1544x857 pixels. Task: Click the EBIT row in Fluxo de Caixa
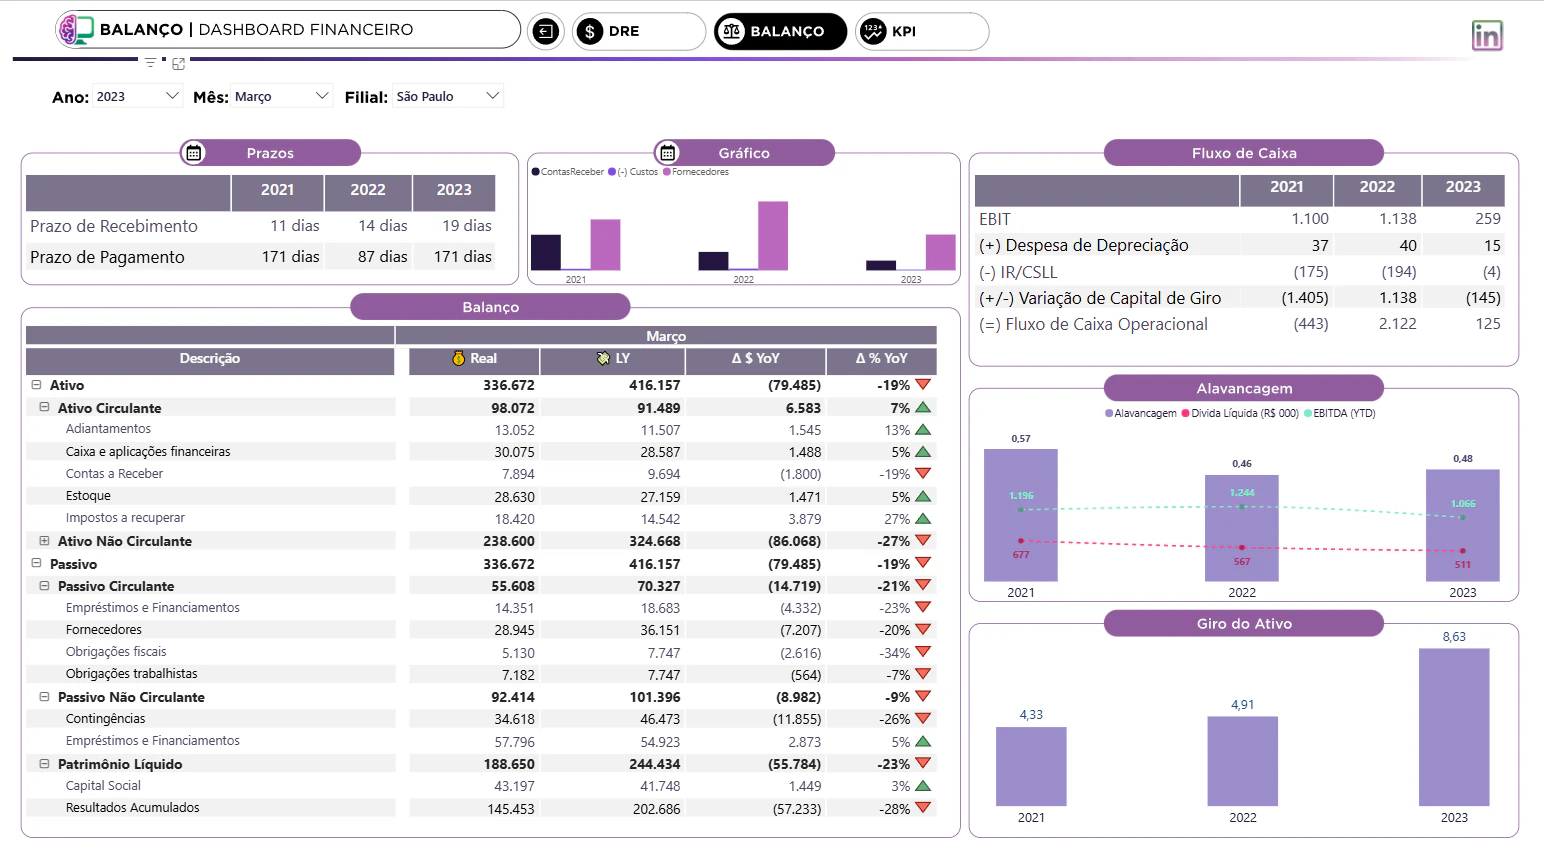(1239, 219)
